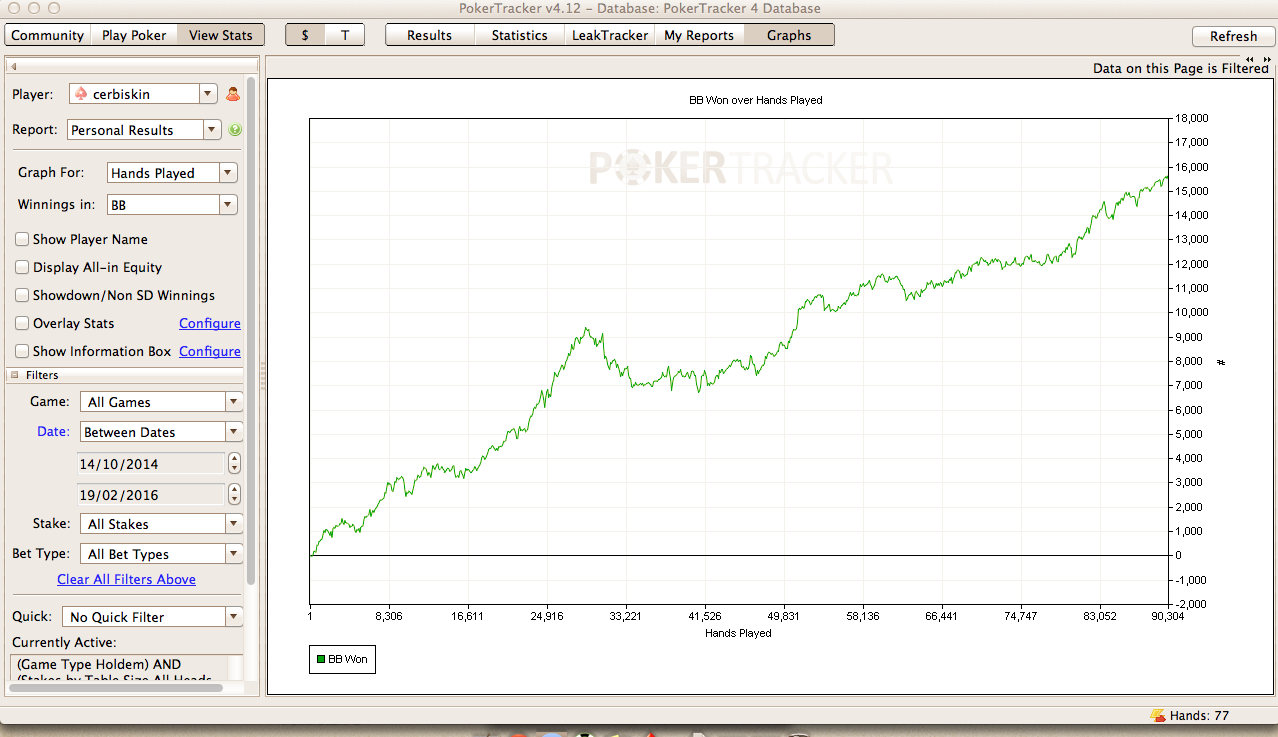Click Configure link for Overlay Stats
1278x737 pixels.
pyautogui.click(x=210, y=323)
